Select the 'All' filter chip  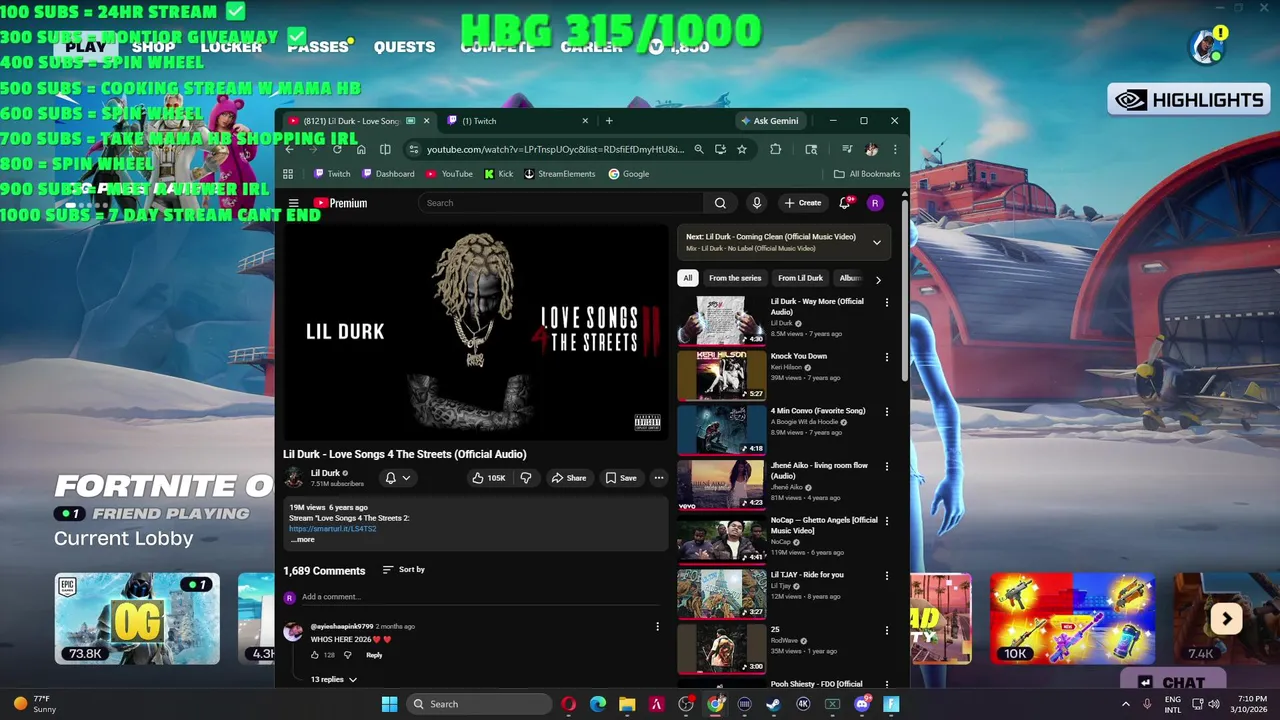click(x=687, y=278)
